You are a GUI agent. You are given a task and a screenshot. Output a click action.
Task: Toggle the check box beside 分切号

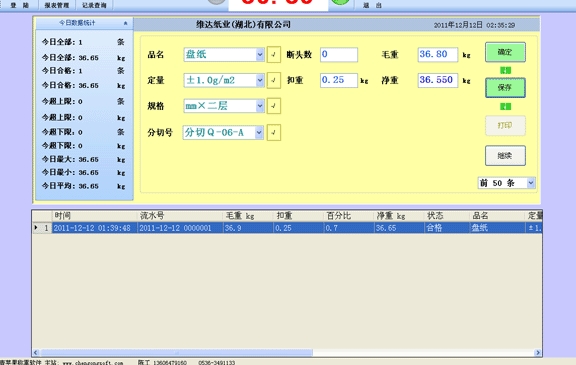tap(274, 132)
